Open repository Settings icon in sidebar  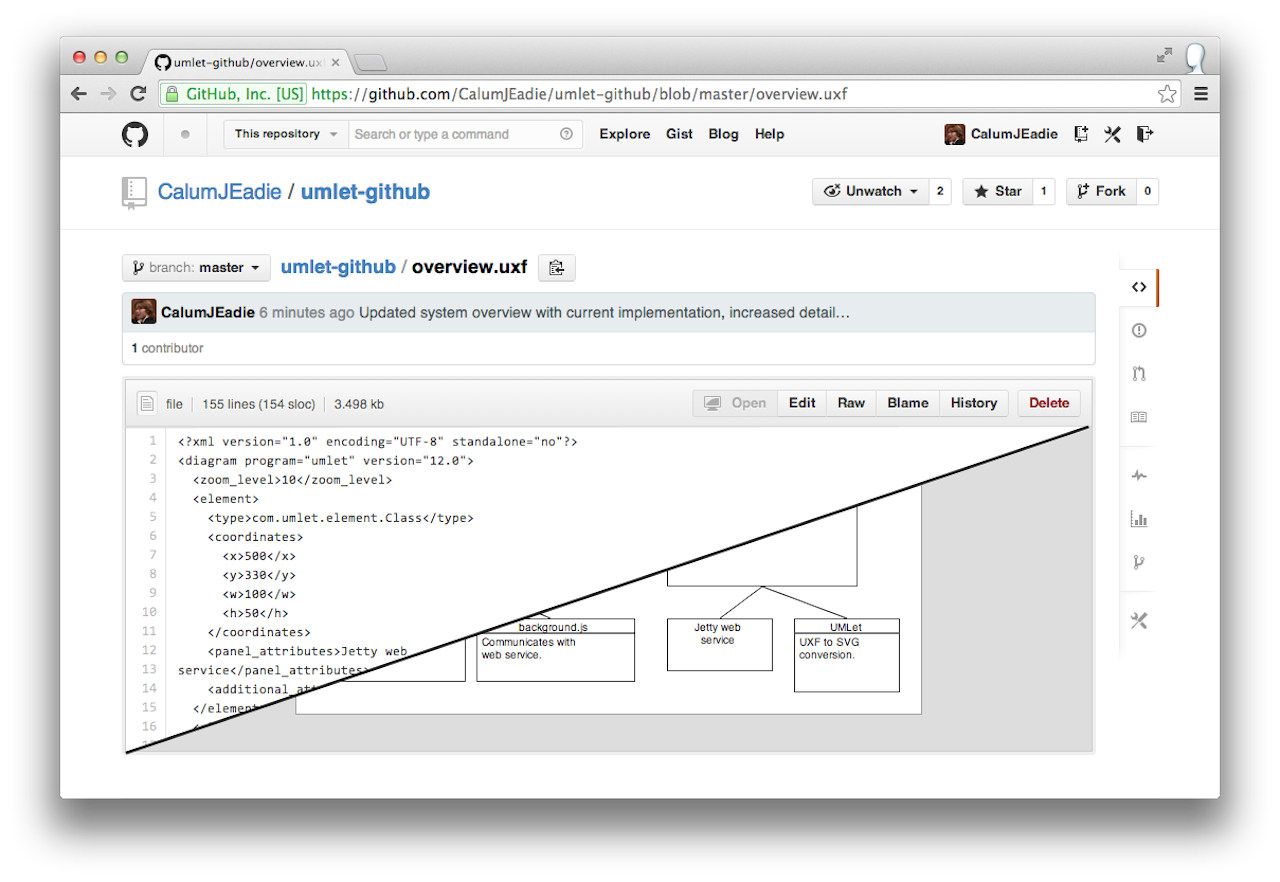[x=1139, y=621]
